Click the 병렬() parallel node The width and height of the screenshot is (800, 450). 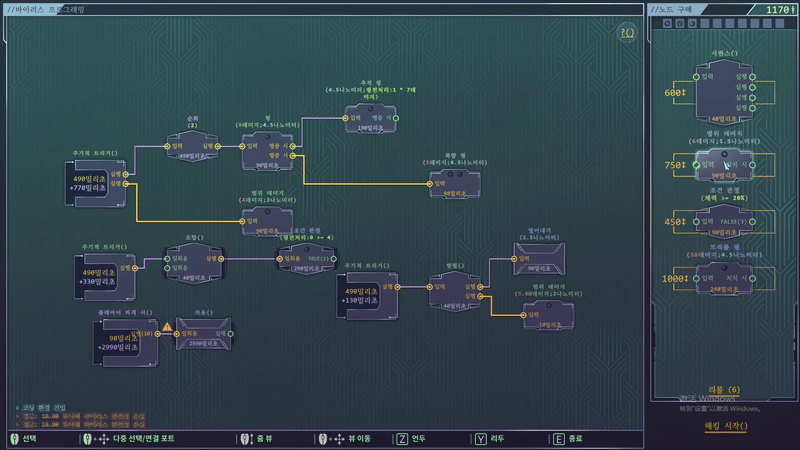coord(455,289)
